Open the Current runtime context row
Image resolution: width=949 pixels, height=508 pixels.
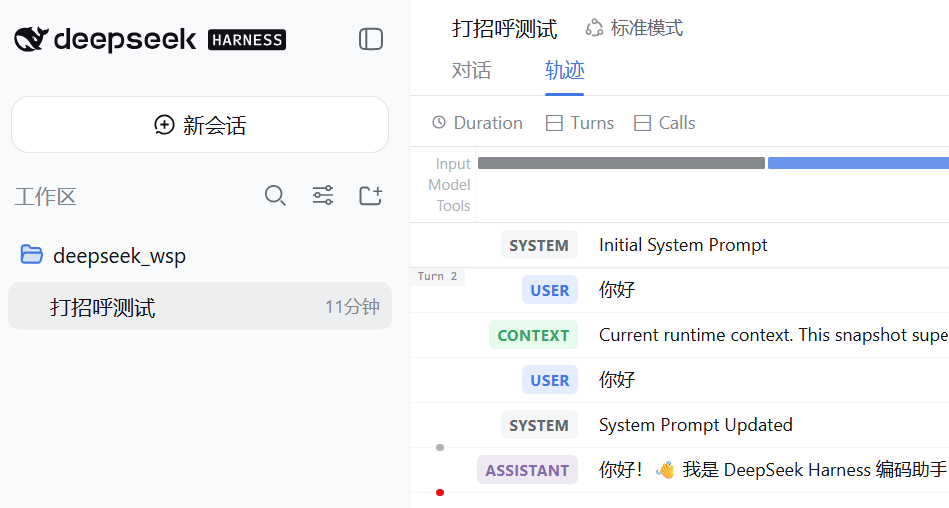pos(680,335)
